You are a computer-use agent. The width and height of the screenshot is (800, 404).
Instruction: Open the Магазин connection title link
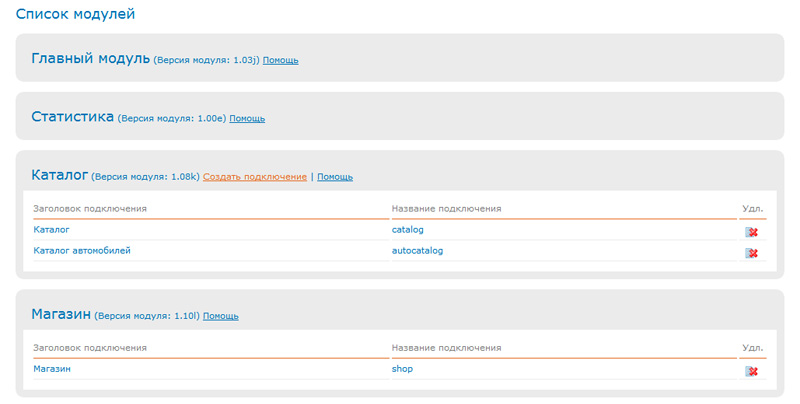52,369
